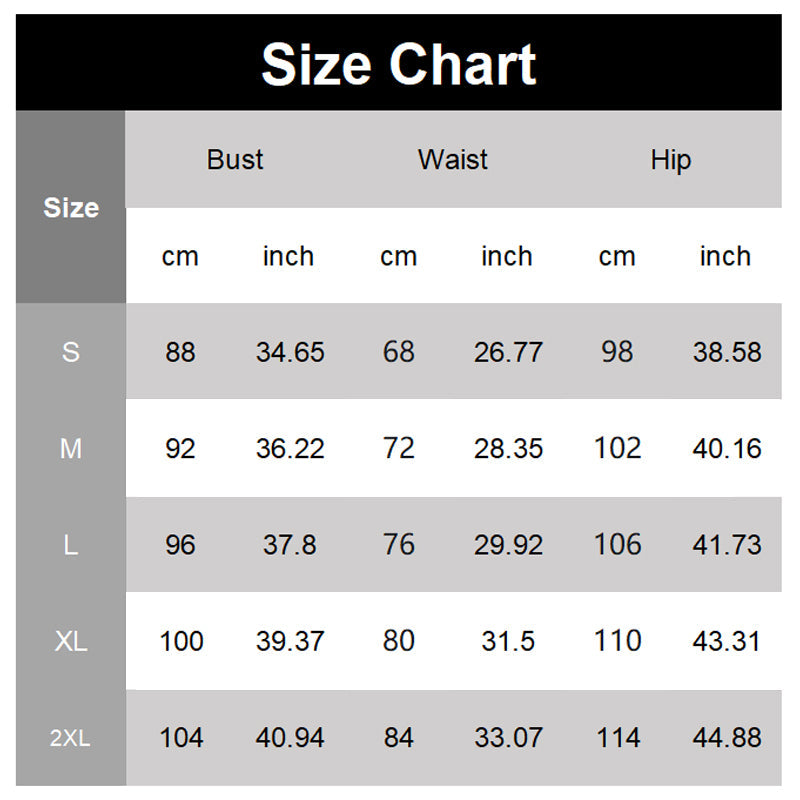Click the Size header cell
This screenshot has width=800, height=800.
(x=71, y=208)
